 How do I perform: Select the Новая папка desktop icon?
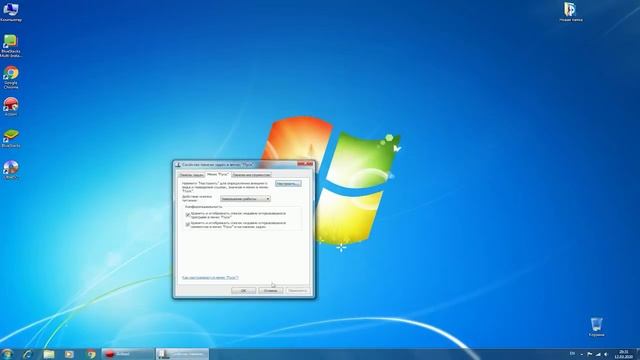click(x=571, y=11)
